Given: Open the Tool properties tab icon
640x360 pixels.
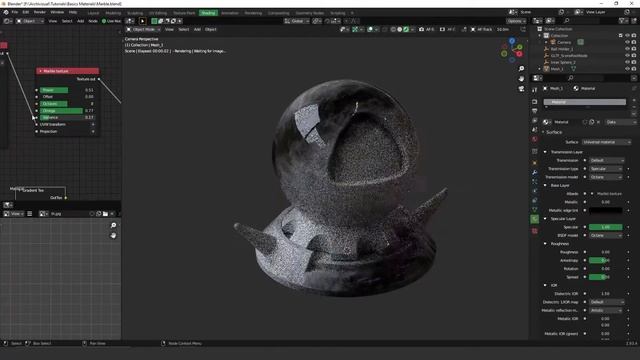Looking at the screenshot, I should pyautogui.click(x=535, y=90).
